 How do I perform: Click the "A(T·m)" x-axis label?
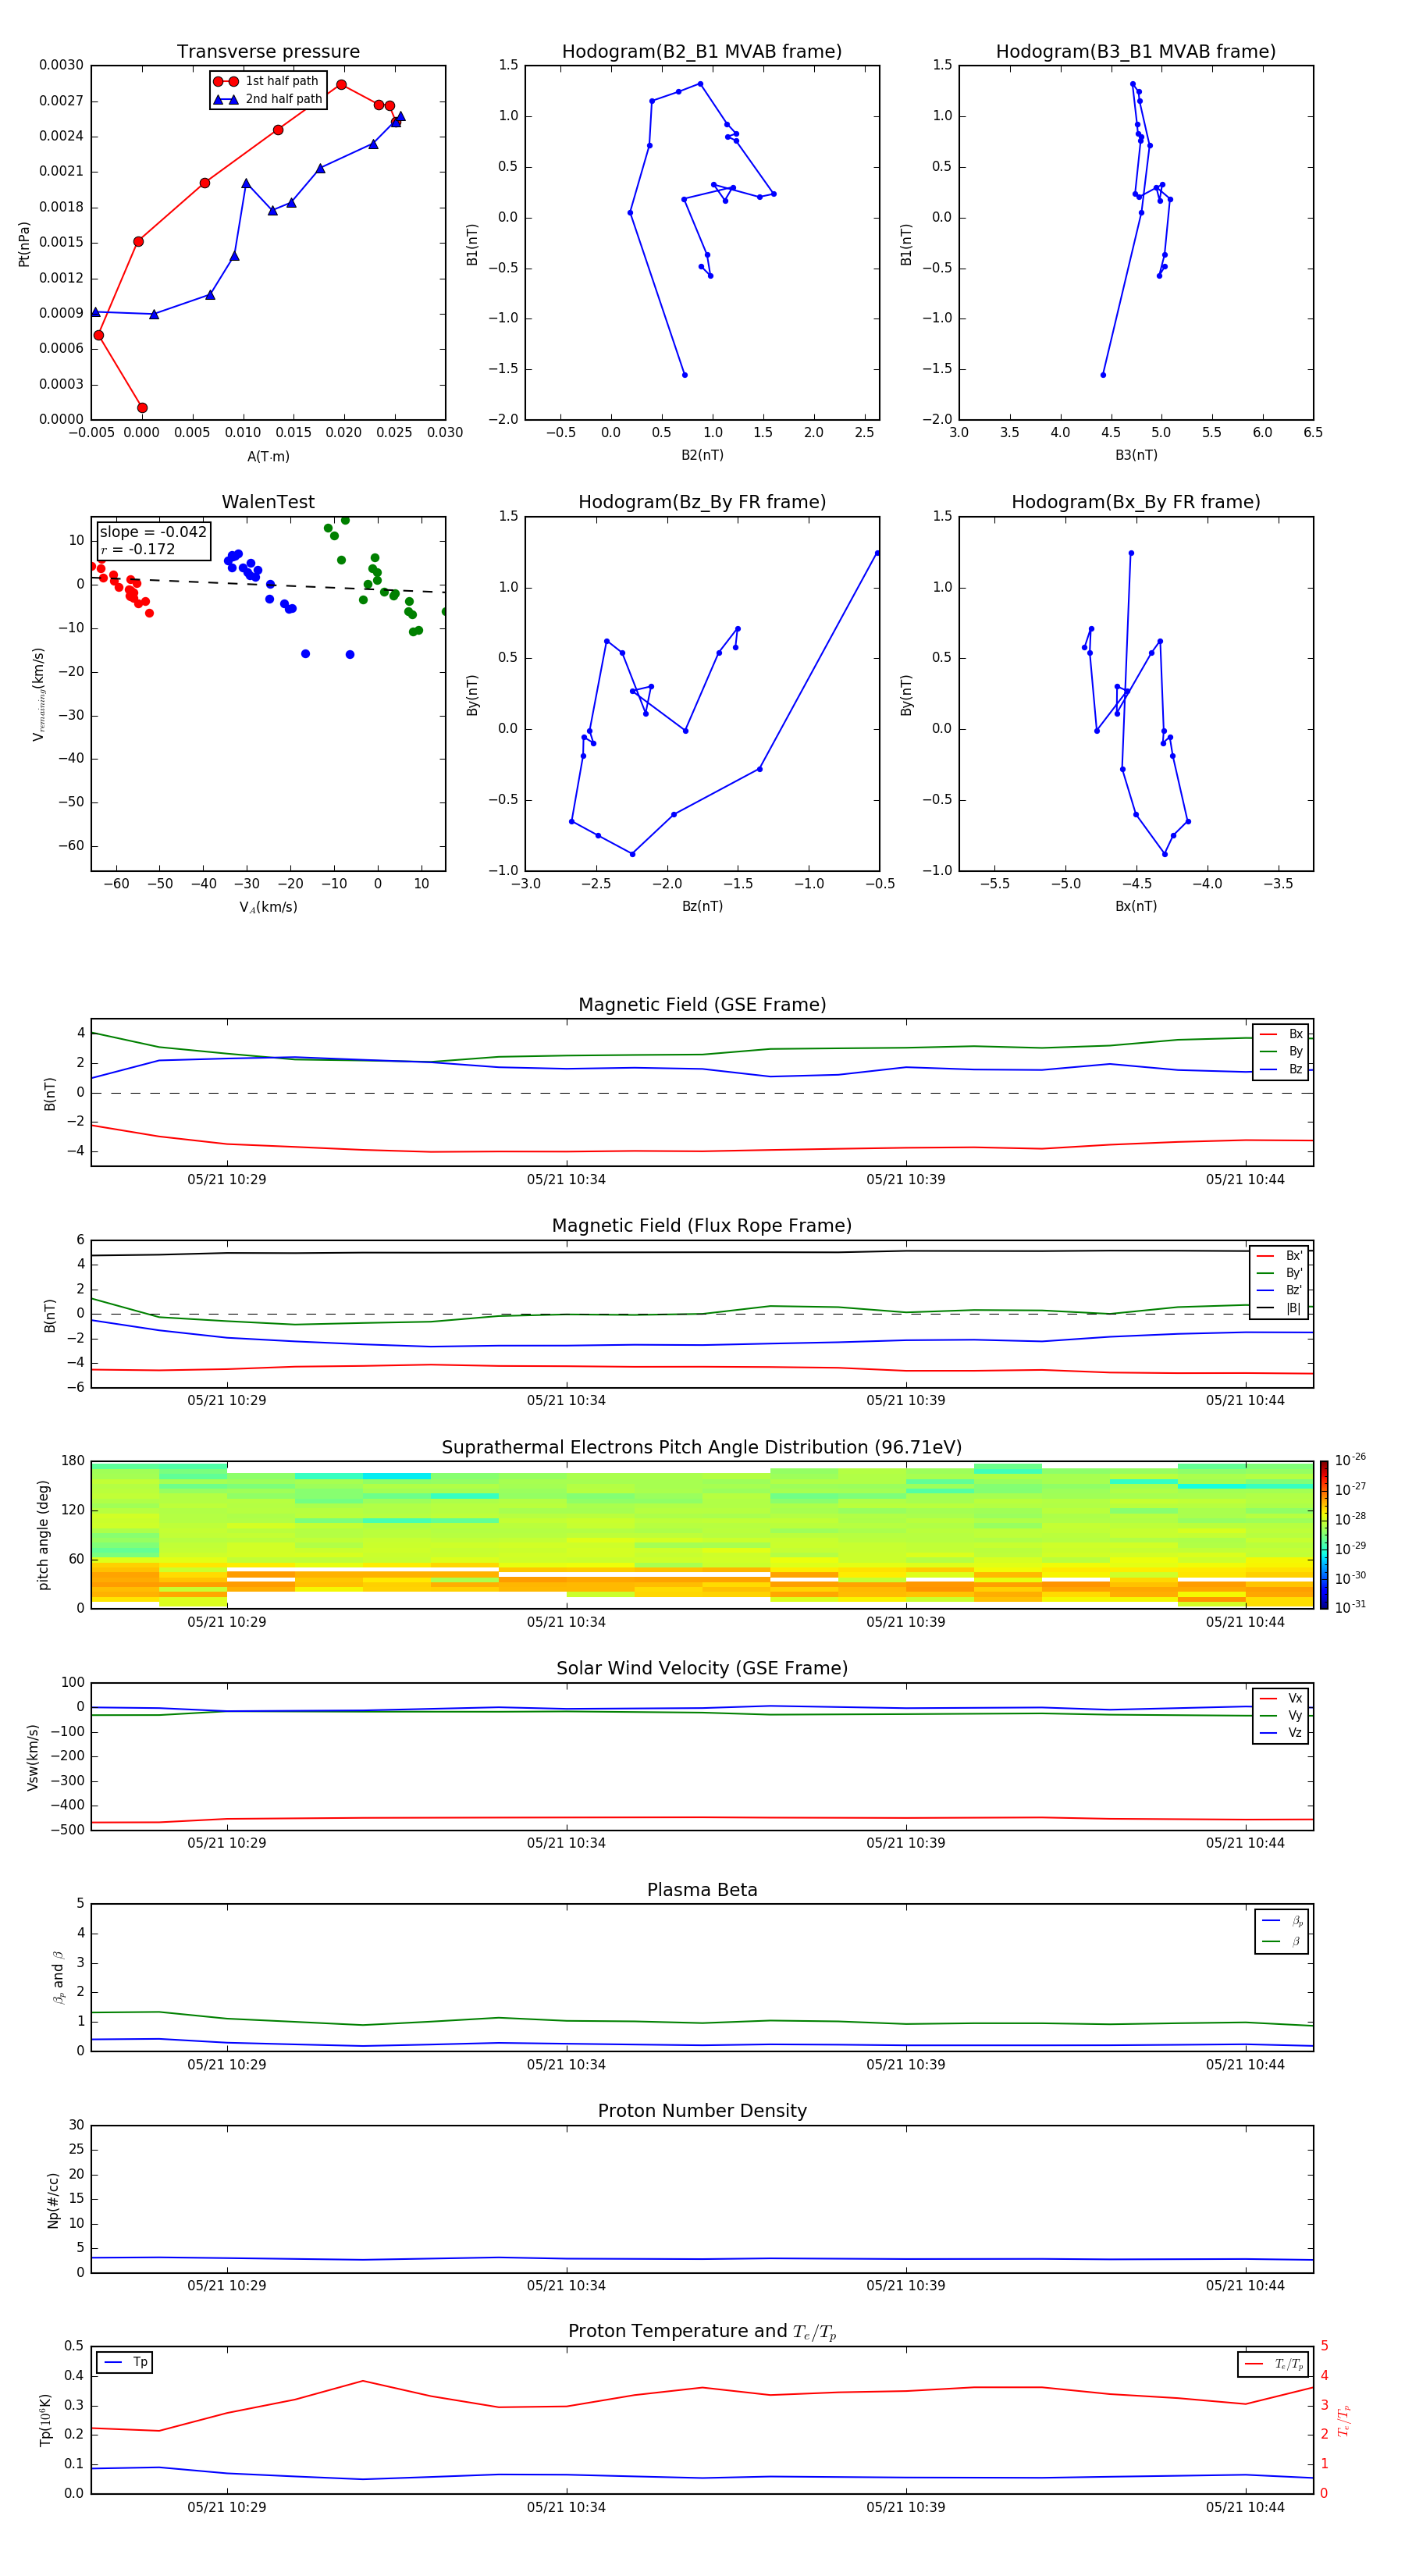pyautogui.click(x=268, y=456)
